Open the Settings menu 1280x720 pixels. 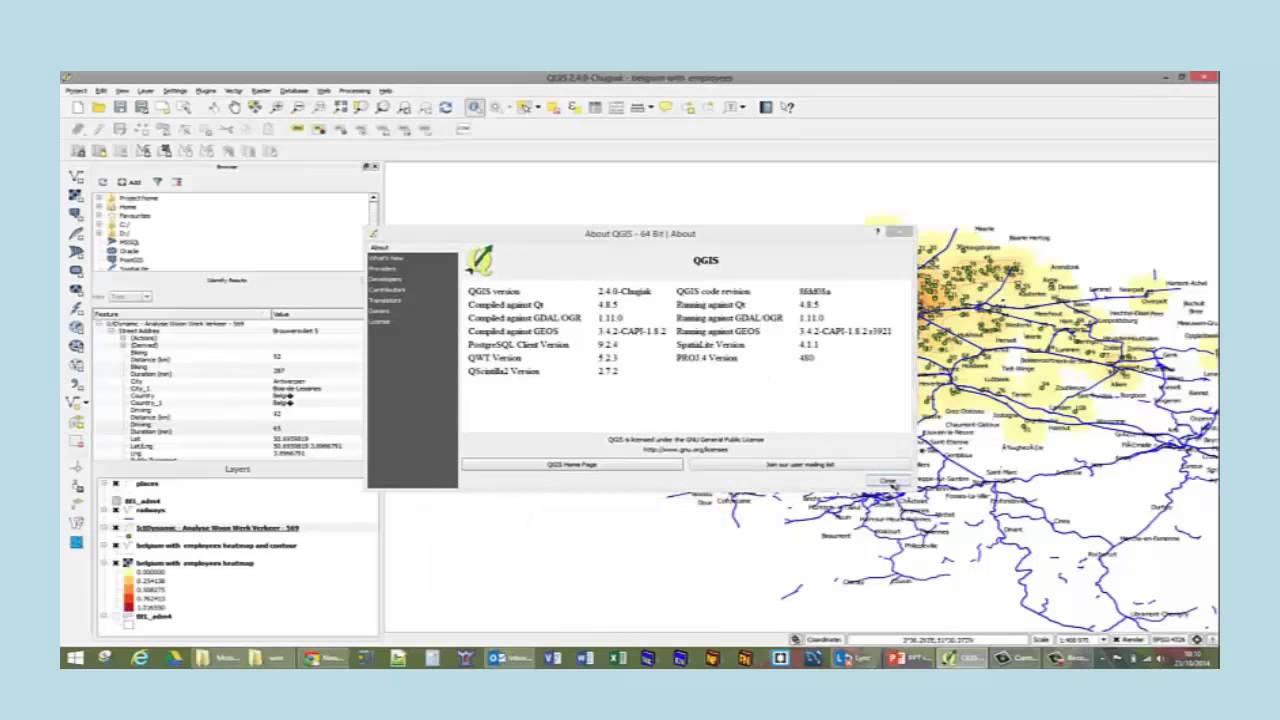[x=175, y=91]
